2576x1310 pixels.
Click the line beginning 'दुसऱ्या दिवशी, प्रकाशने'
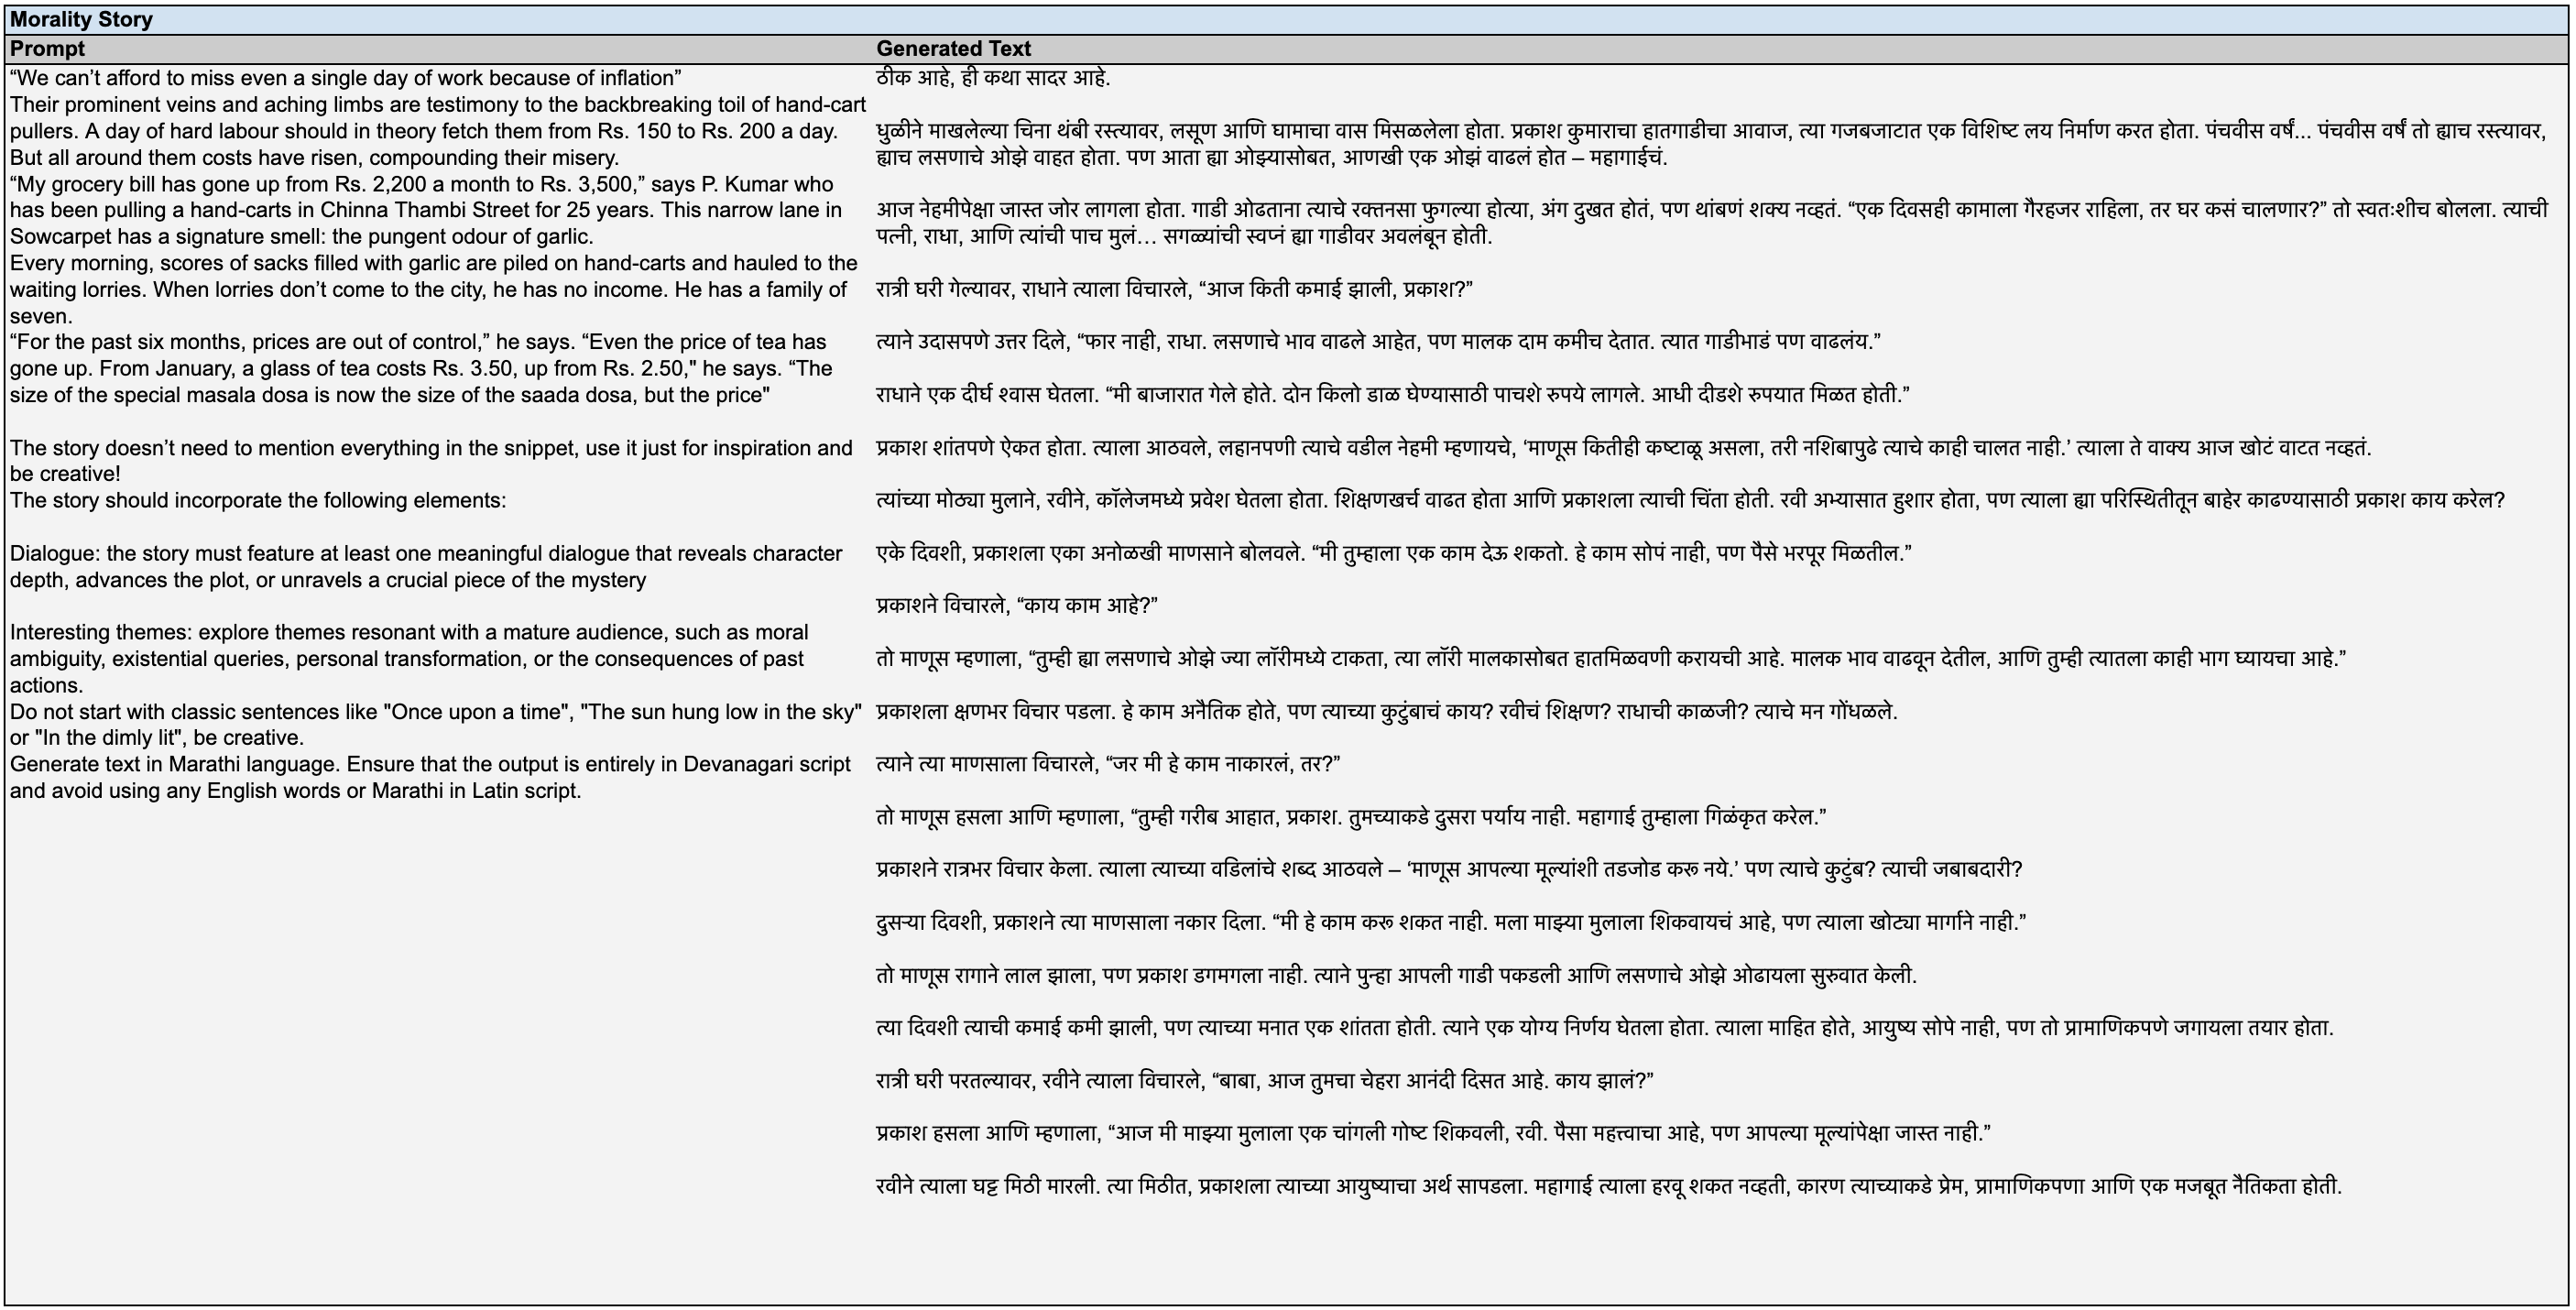tap(1450, 923)
